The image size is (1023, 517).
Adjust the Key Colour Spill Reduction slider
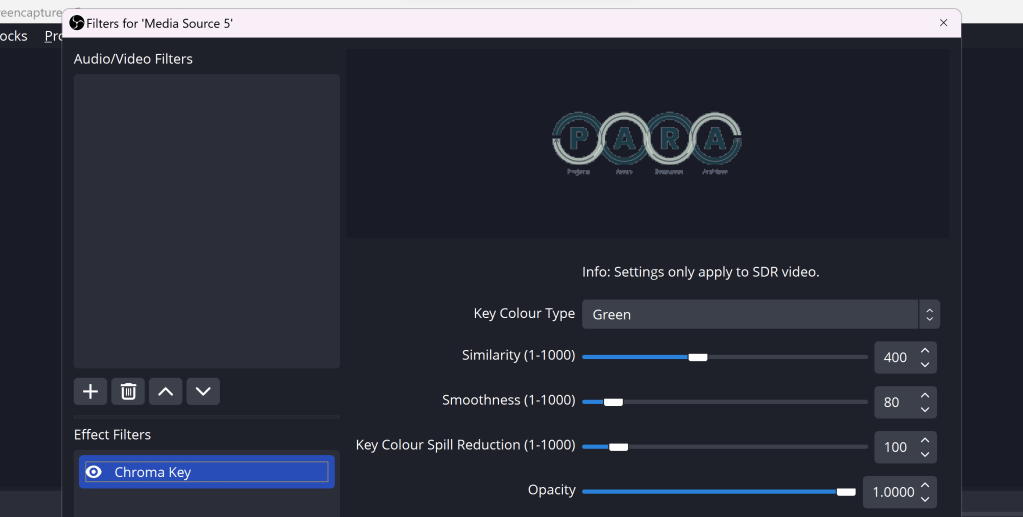pos(618,447)
